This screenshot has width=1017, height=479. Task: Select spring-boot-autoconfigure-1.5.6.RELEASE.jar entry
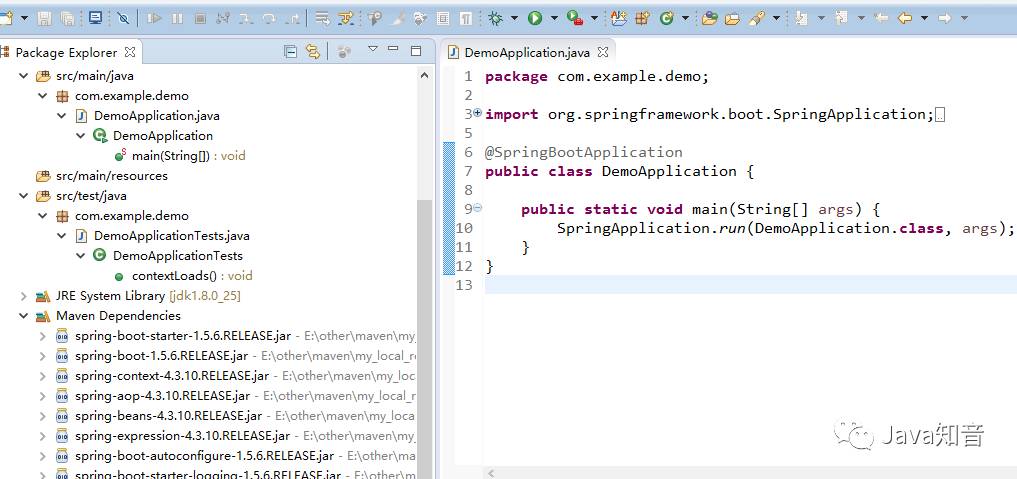coord(204,456)
